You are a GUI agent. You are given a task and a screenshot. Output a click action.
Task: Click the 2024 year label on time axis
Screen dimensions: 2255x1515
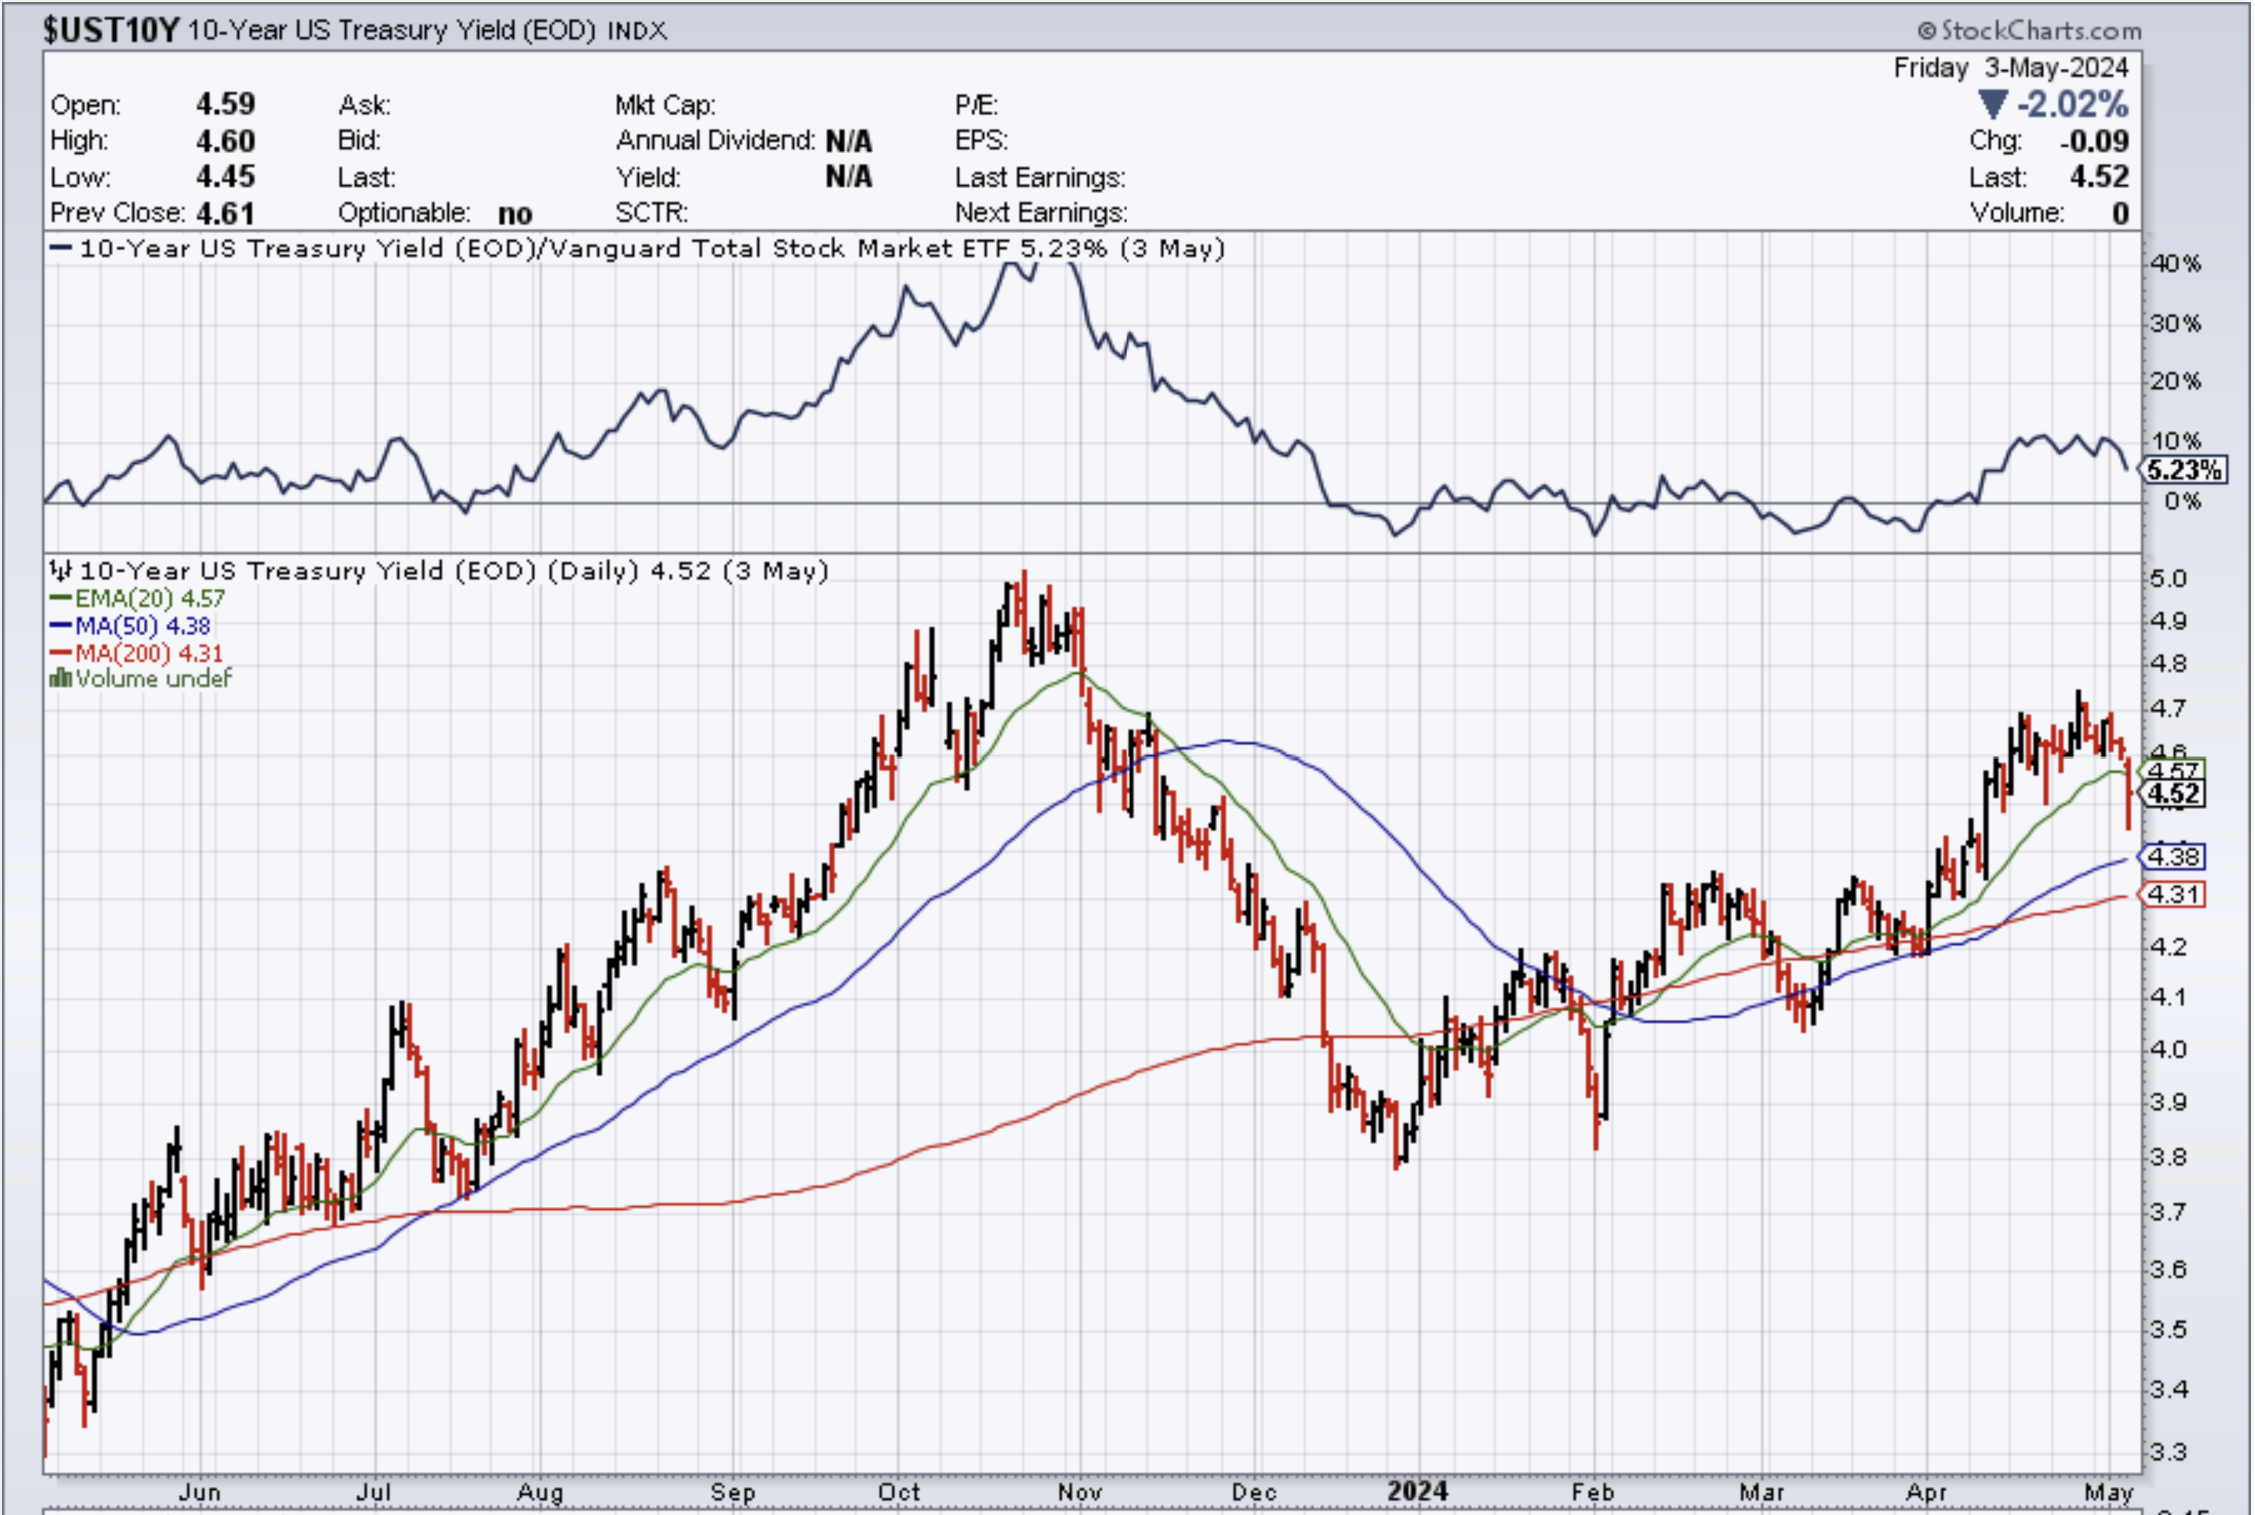(x=1417, y=1491)
